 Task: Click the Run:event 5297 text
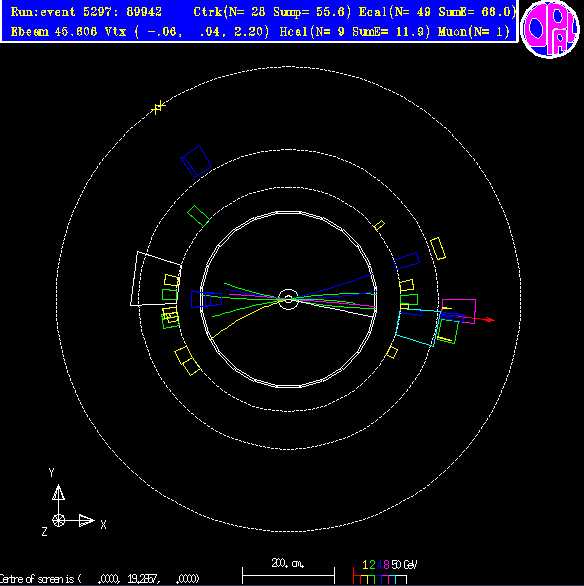(x=86, y=12)
